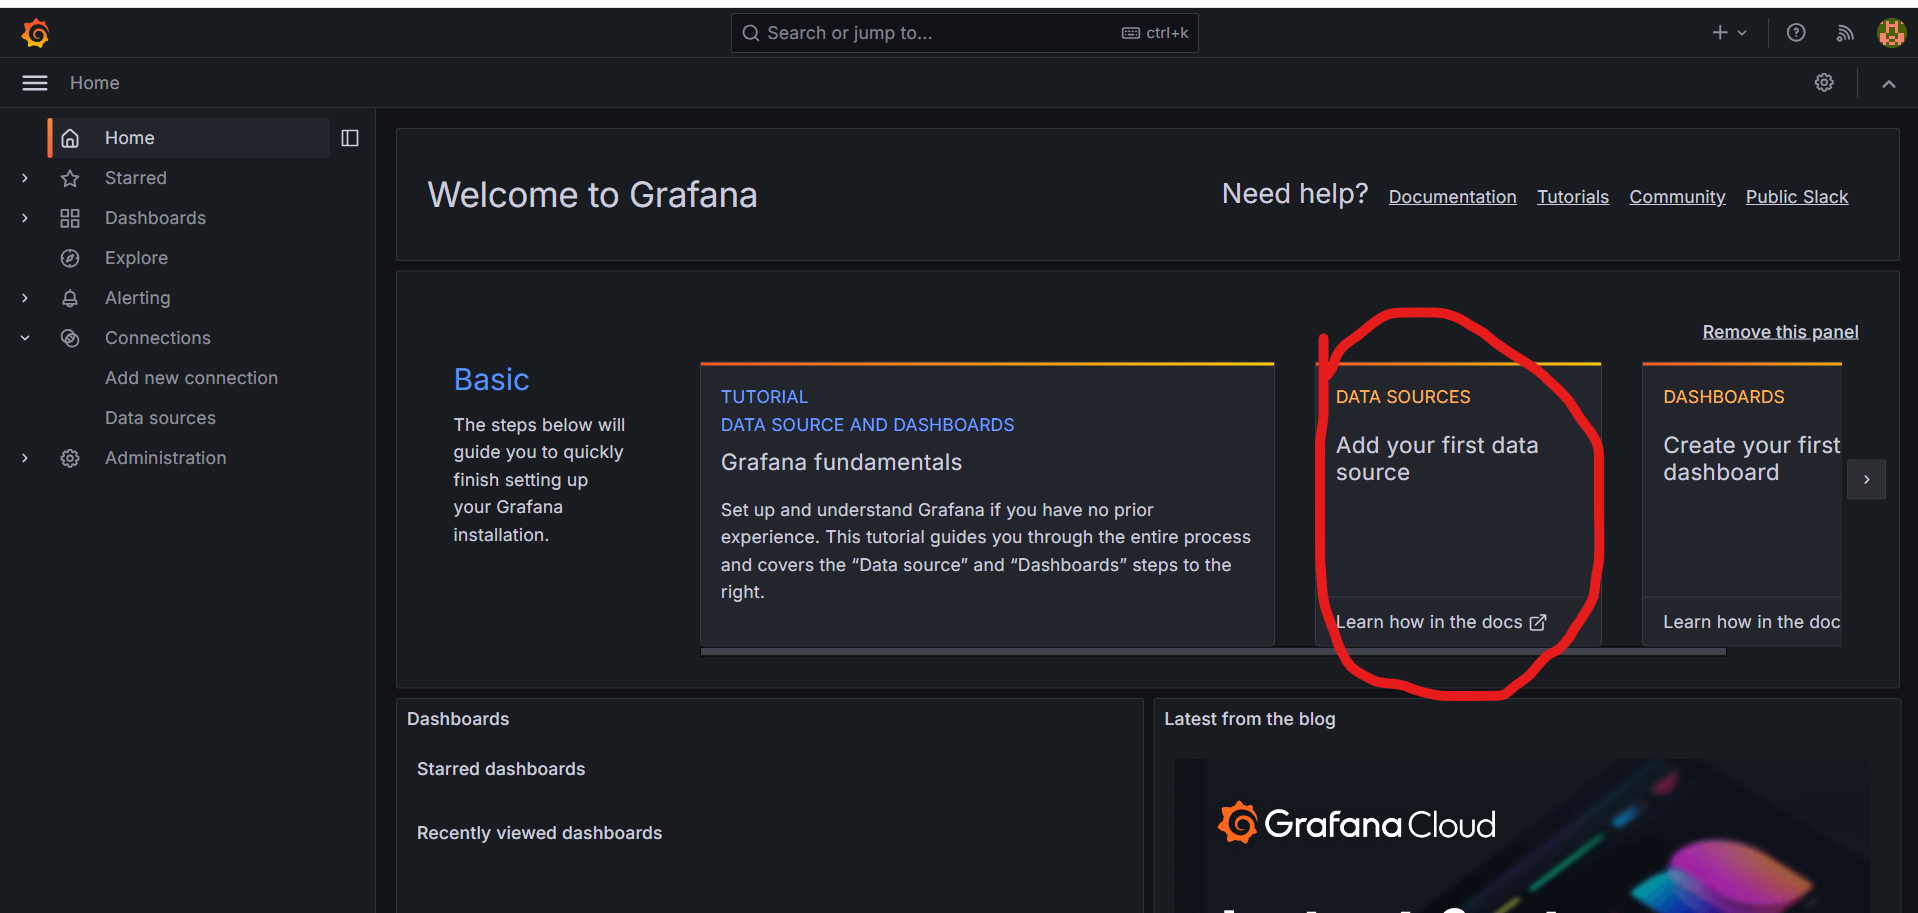
Task: Click the setup cards horizontal scrollbar
Action: point(1213,651)
